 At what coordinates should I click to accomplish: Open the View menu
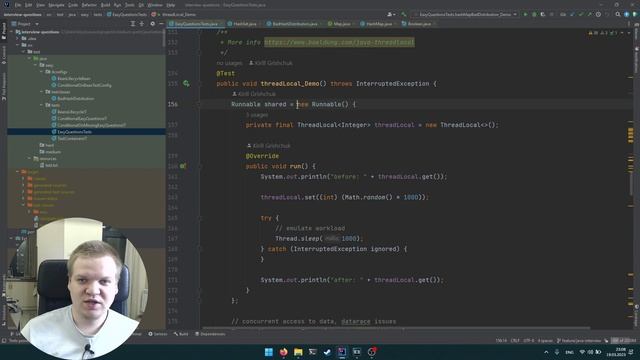click(40, 5)
